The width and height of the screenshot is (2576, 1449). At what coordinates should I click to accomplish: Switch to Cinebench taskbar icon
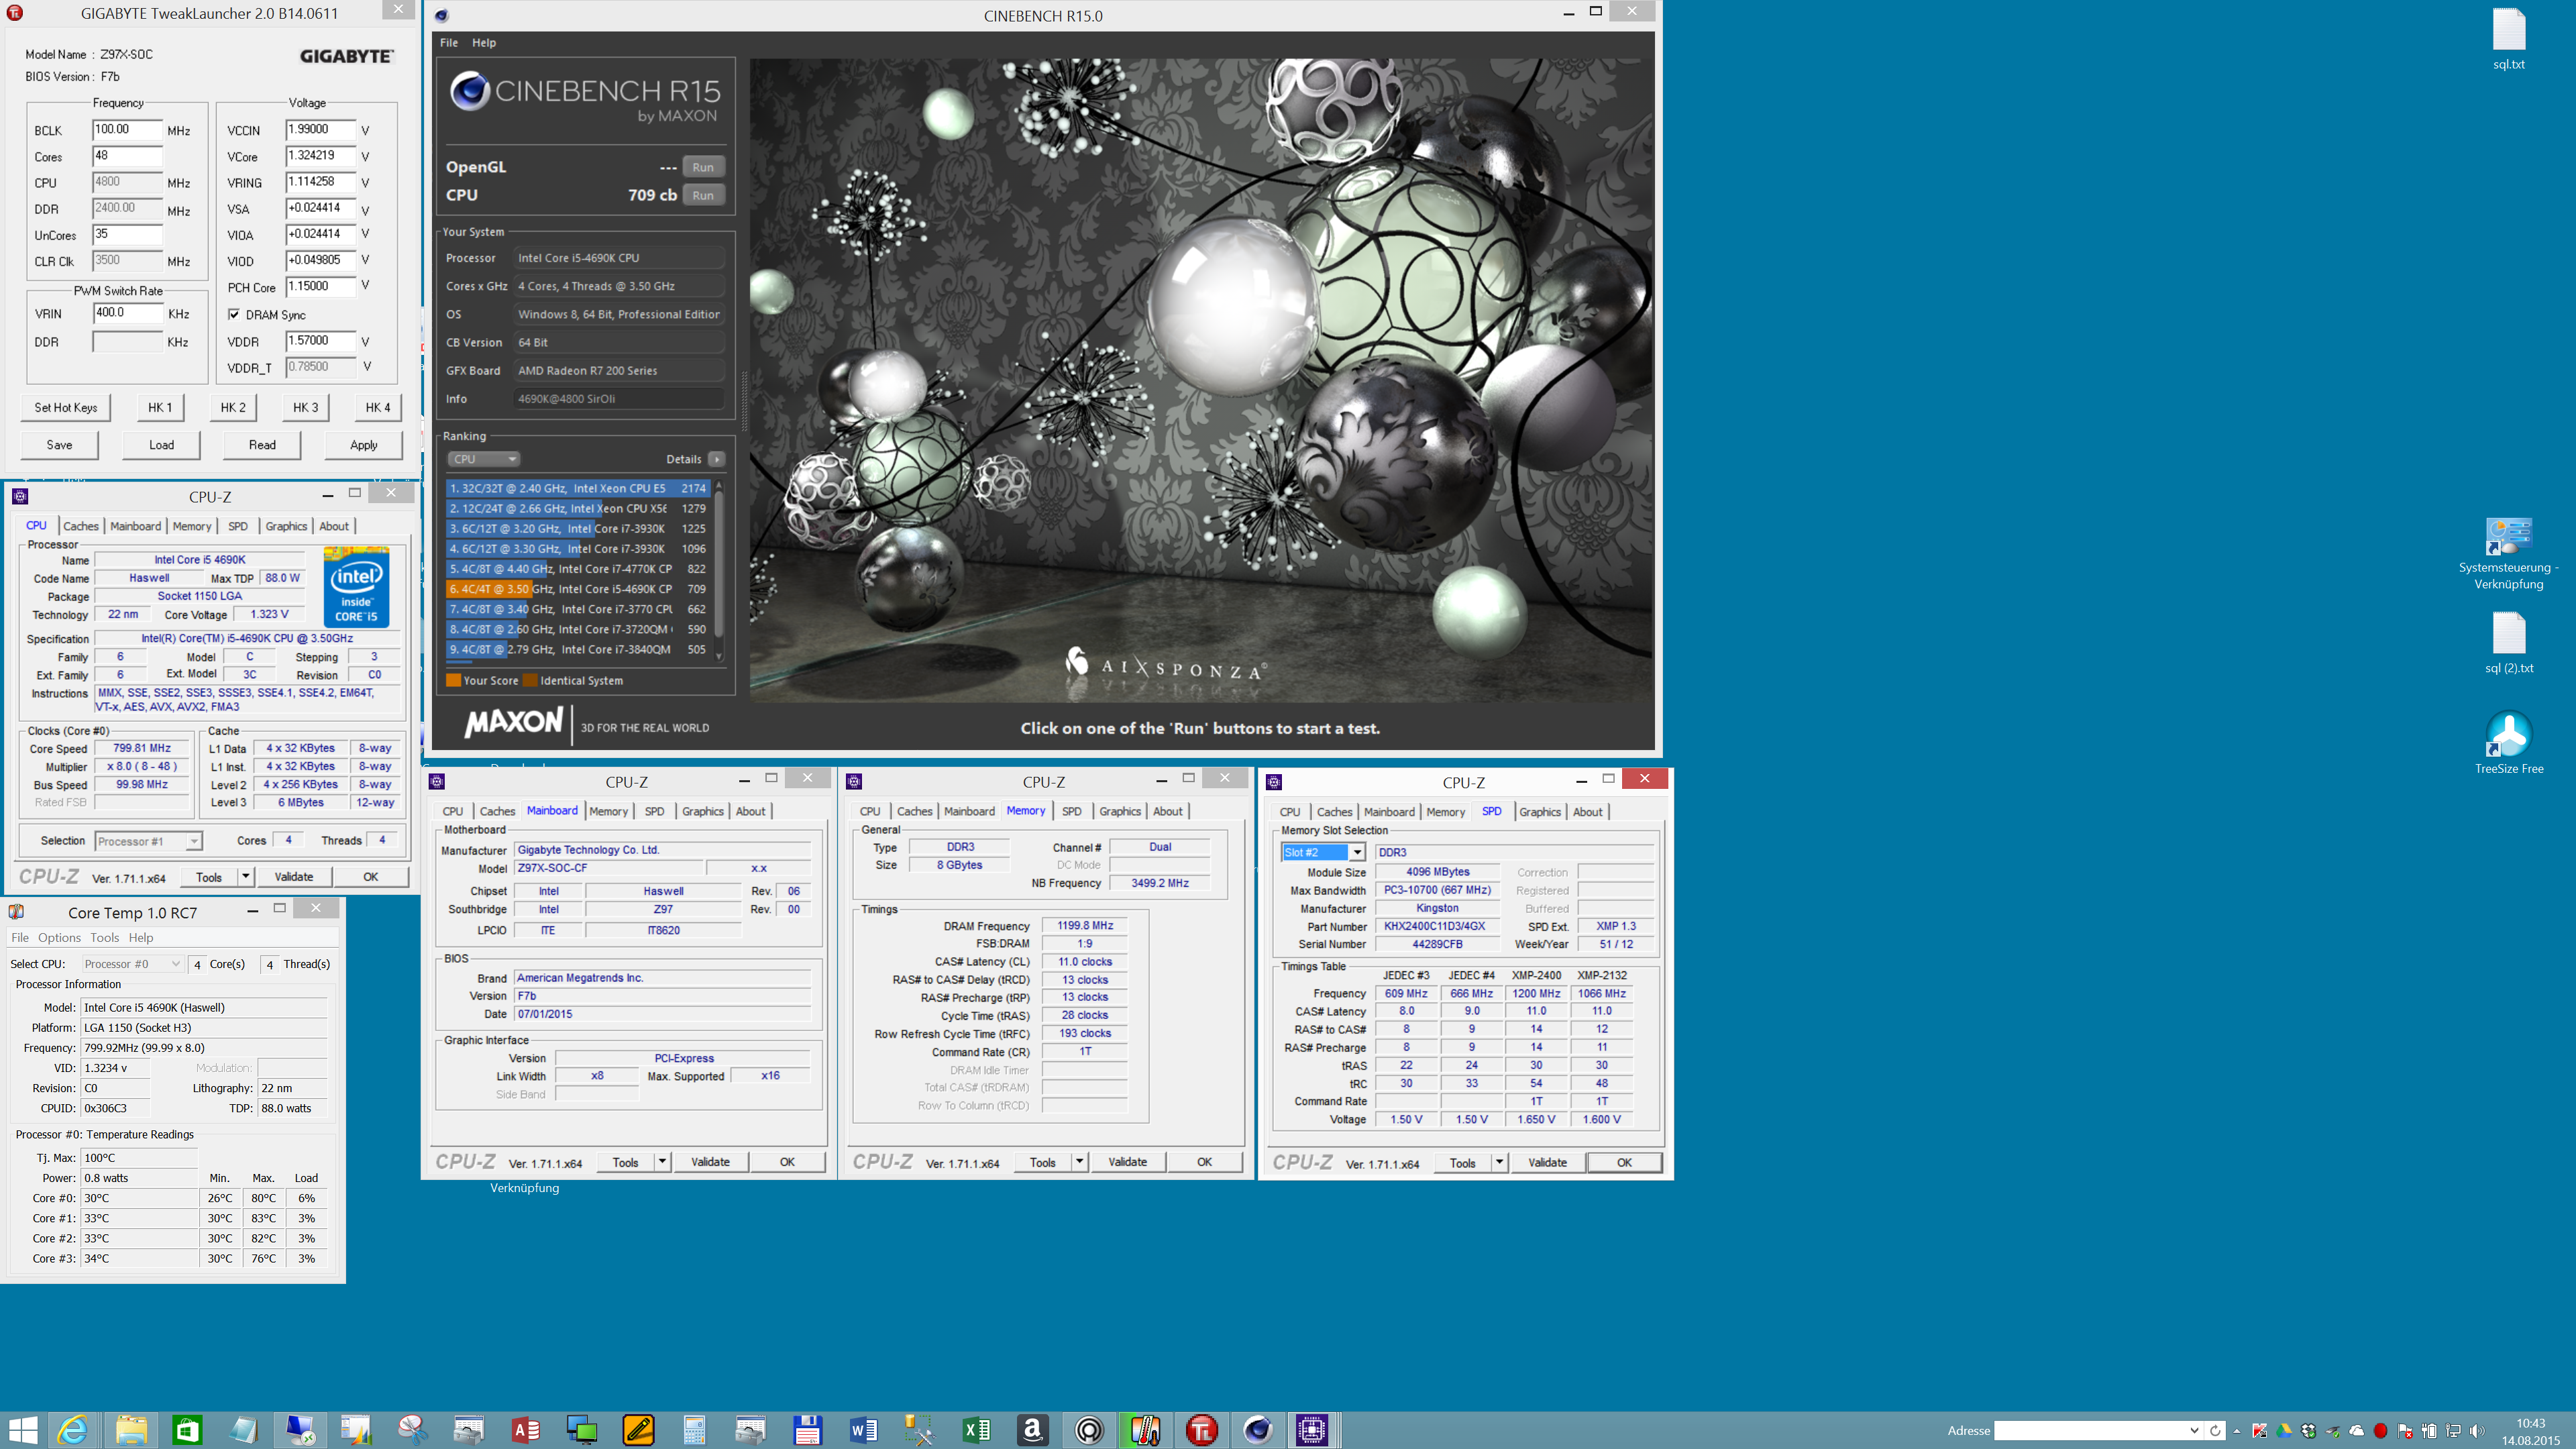coord(1257,1430)
